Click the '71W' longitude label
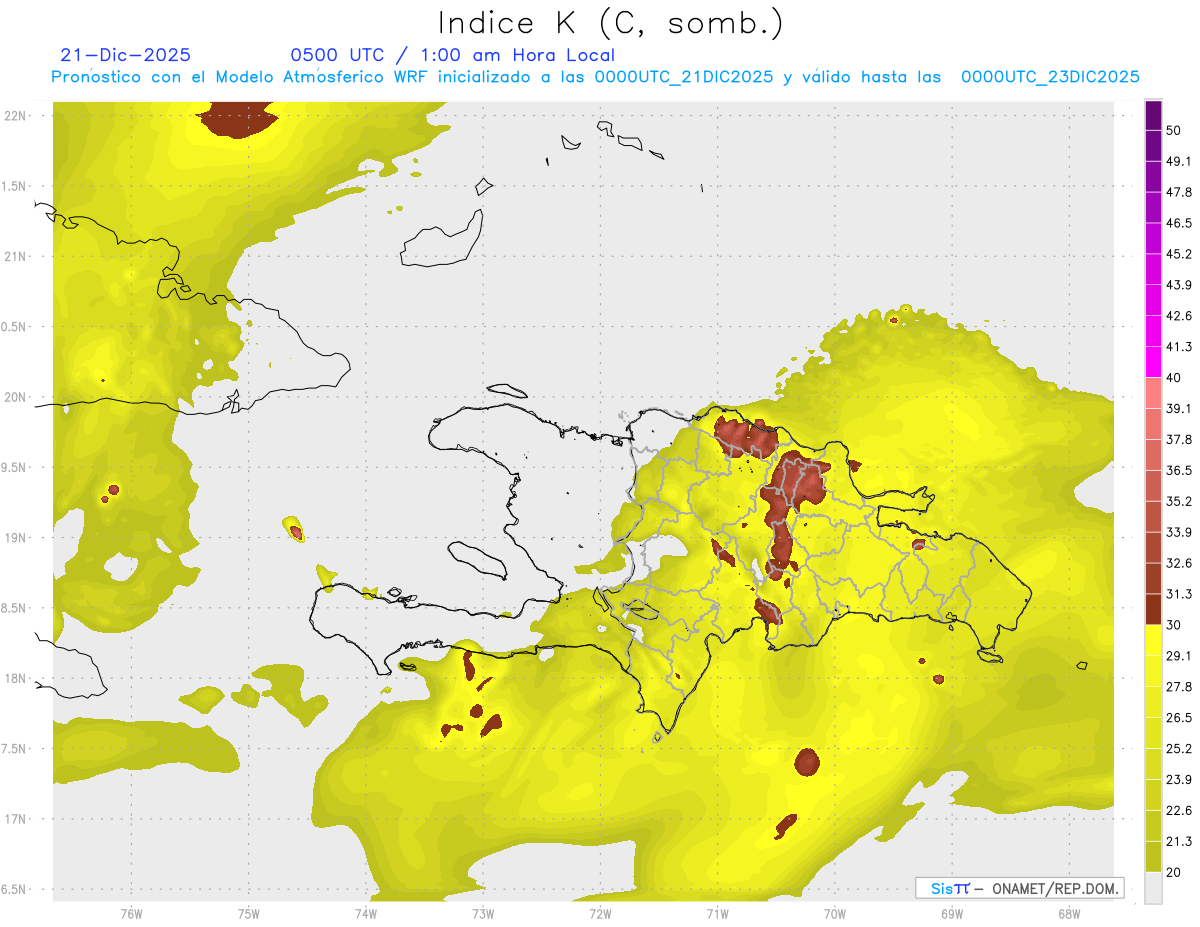 (x=717, y=913)
